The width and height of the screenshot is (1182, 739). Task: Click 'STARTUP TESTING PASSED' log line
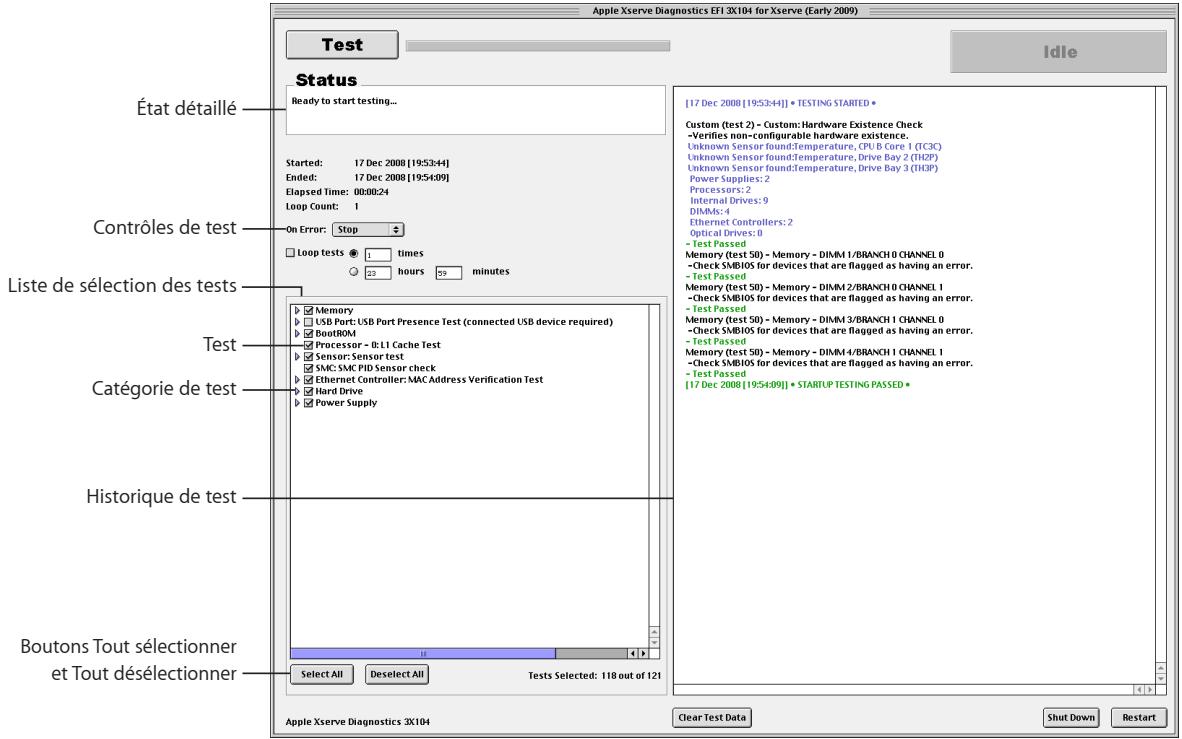coord(798,385)
